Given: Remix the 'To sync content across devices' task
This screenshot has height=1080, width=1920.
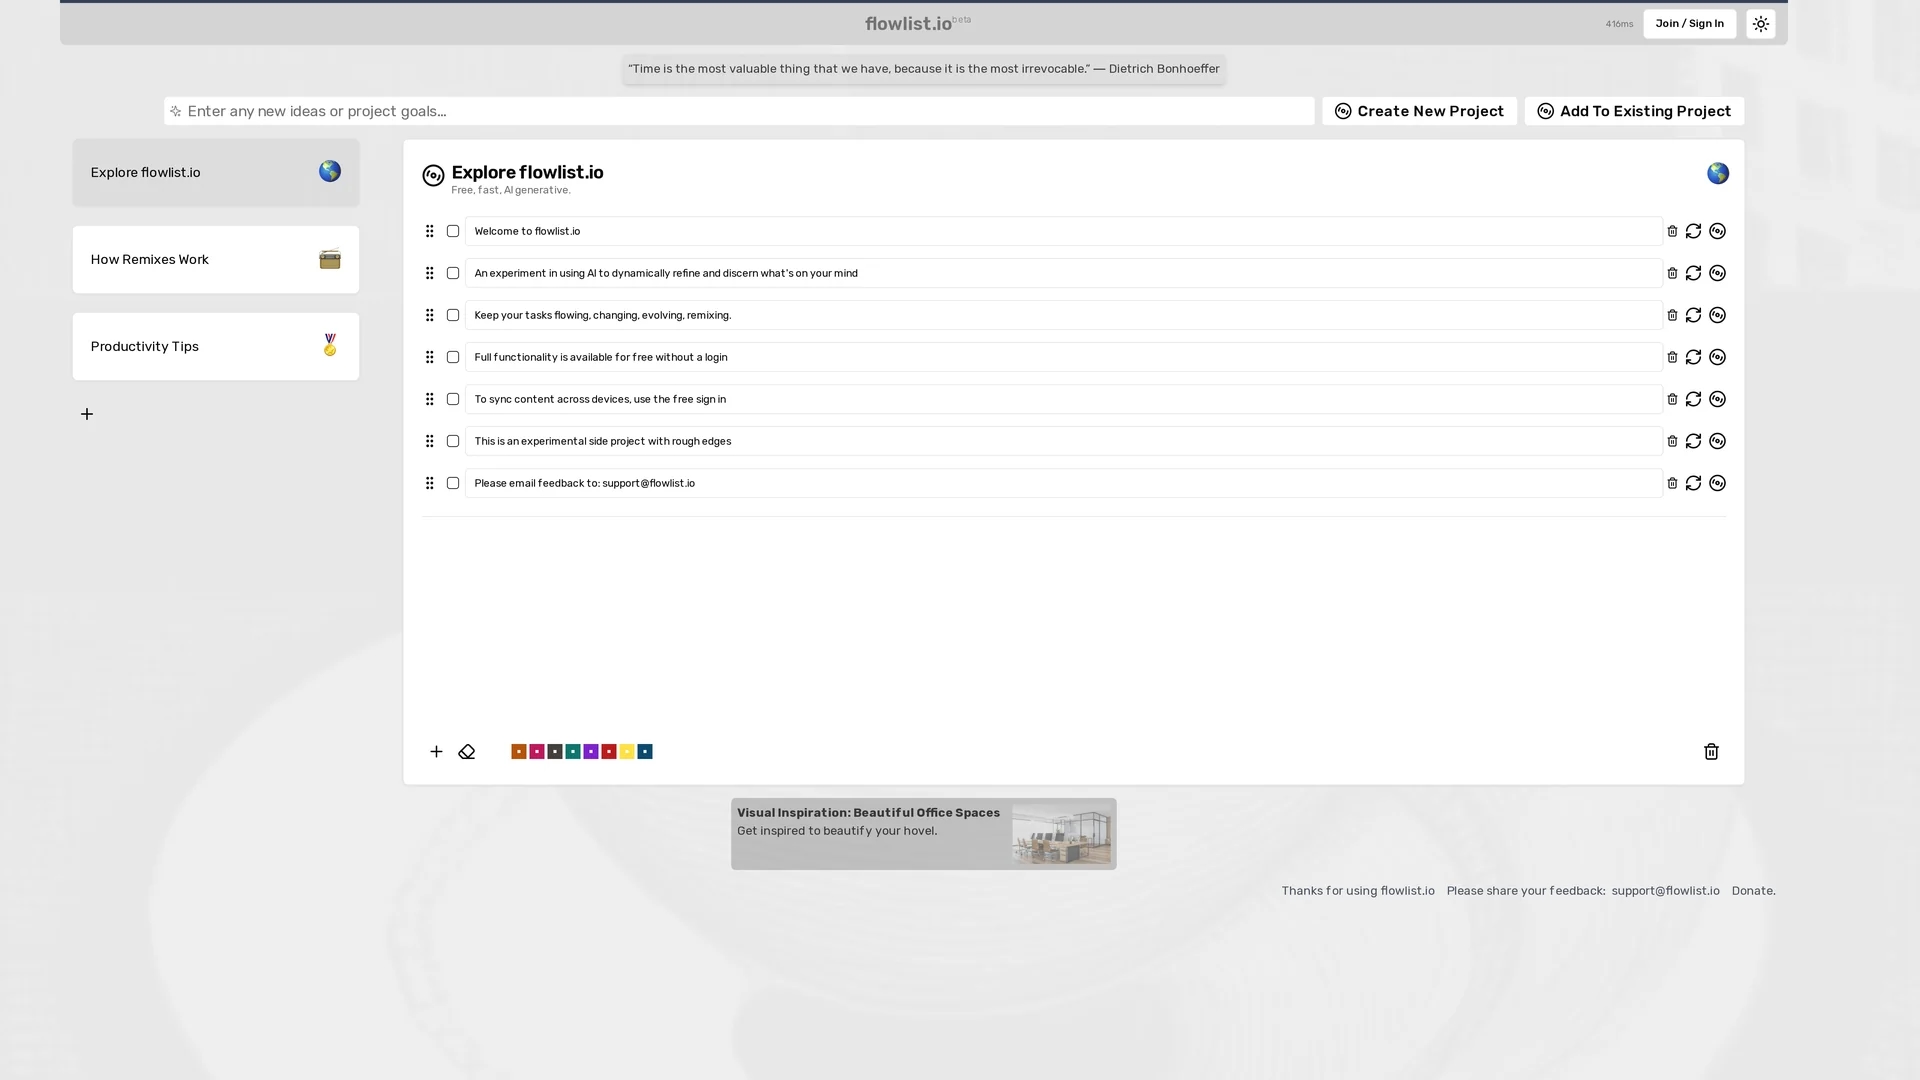Looking at the screenshot, I should [1717, 399].
